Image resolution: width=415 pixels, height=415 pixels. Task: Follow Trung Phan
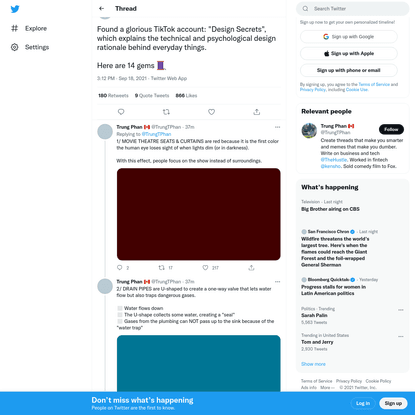click(391, 129)
